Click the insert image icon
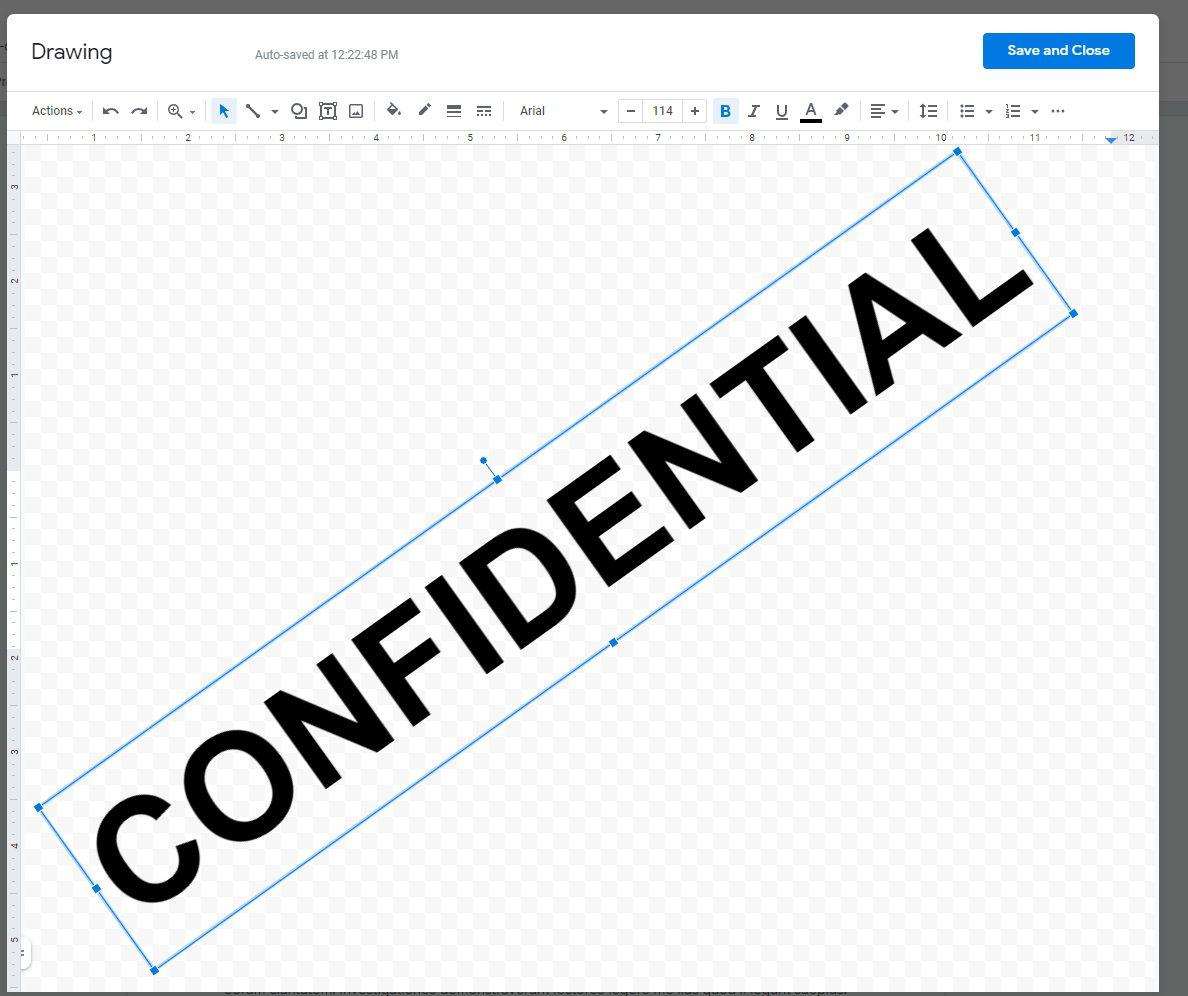This screenshot has width=1188, height=996. pos(355,111)
